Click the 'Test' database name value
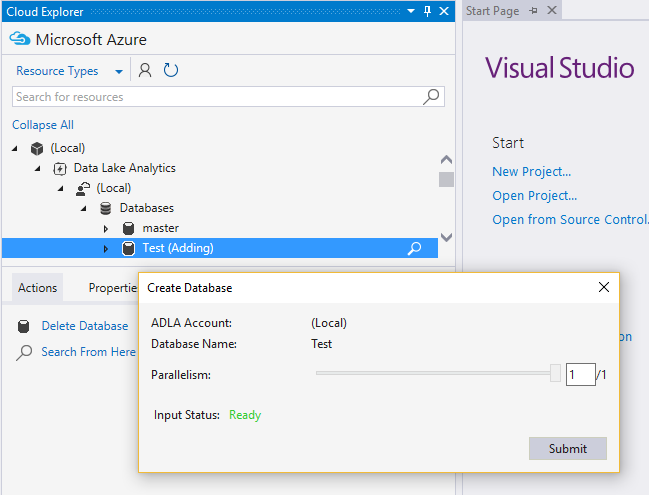The image size is (649, 495). (322, 344)
